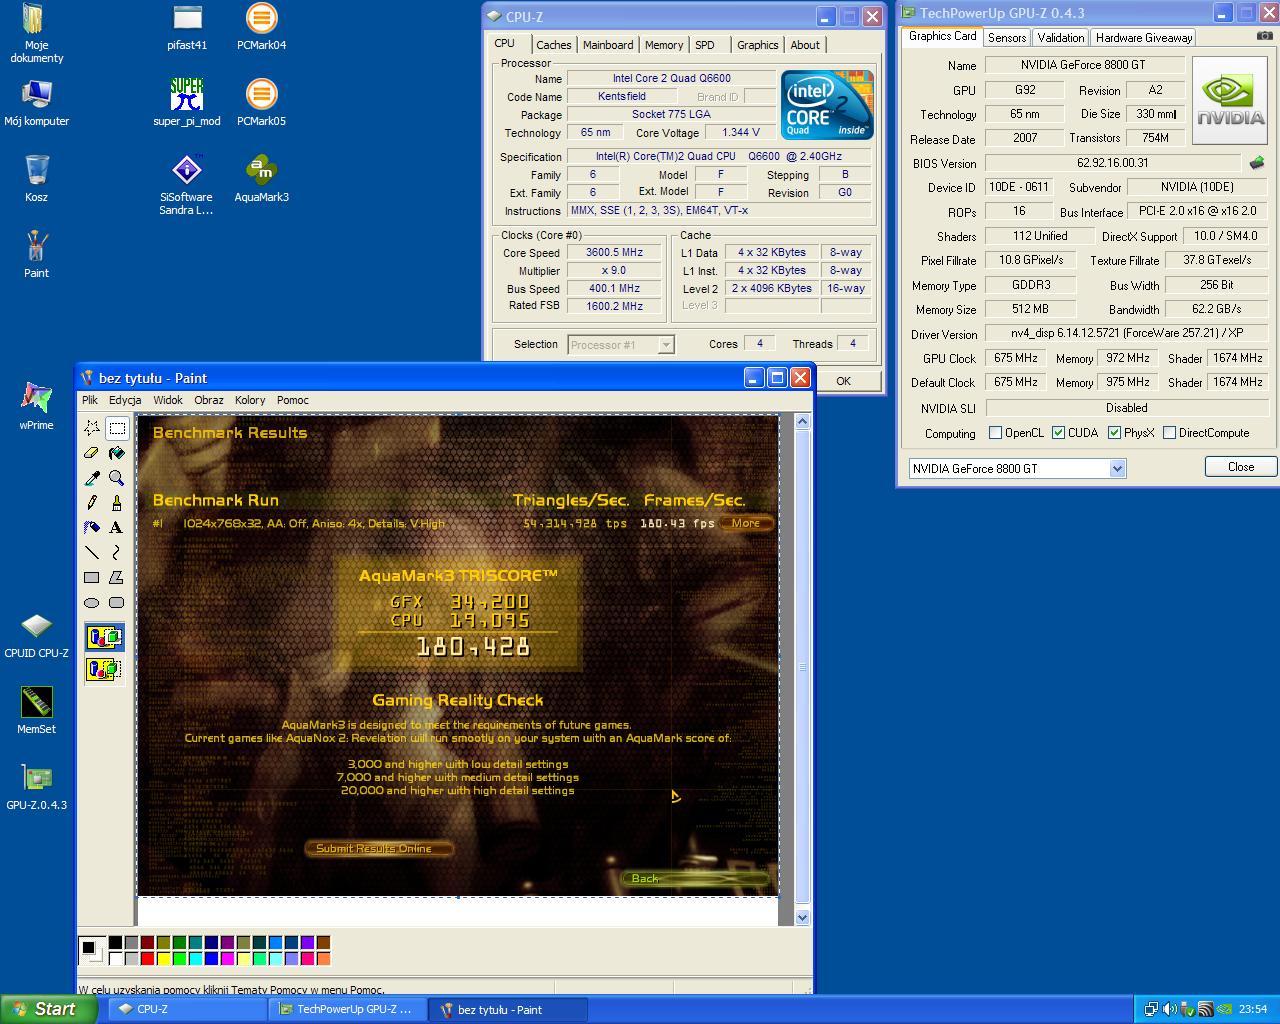Open the Edycja menu in Paint
This screenshot has width=1280, height=1024.
(125, 400)
